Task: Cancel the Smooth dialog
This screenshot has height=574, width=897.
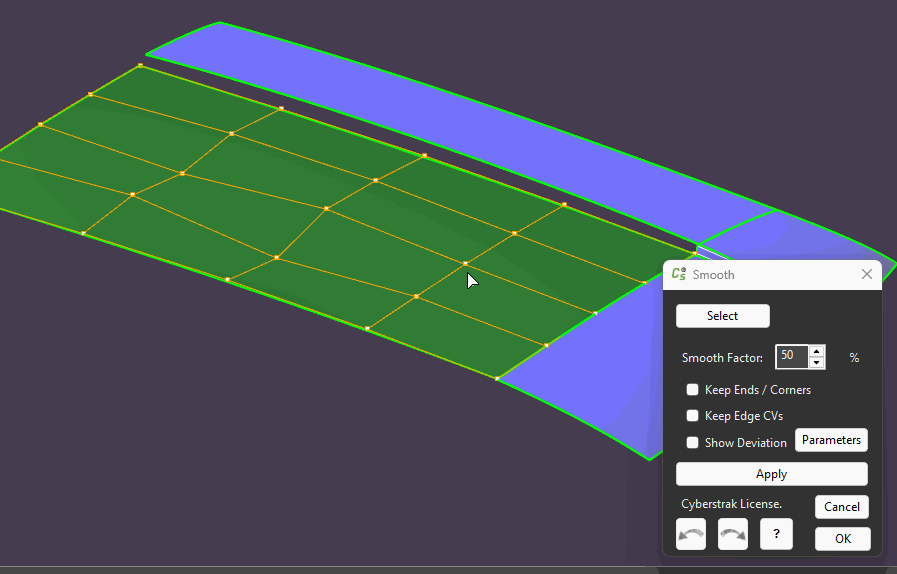Action: click(x=842, y=507)
